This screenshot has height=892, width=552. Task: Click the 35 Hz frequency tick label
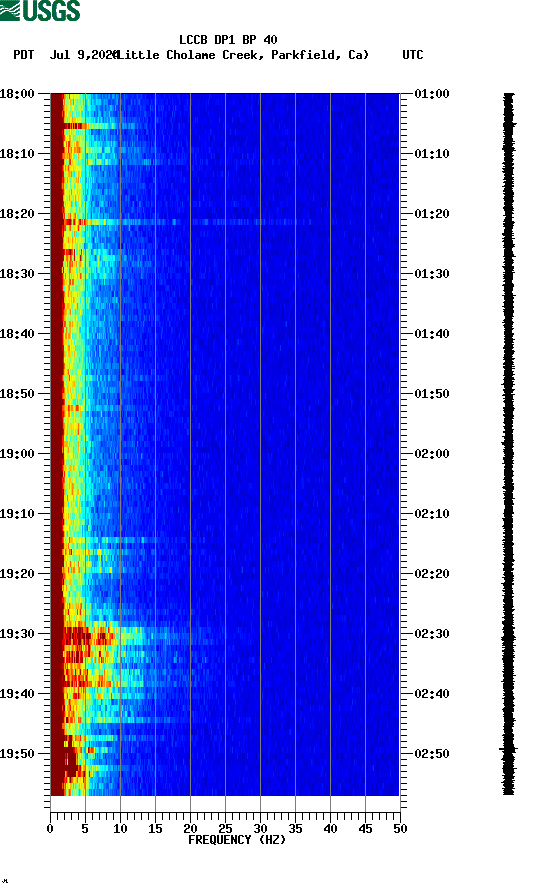pos(295,829)
